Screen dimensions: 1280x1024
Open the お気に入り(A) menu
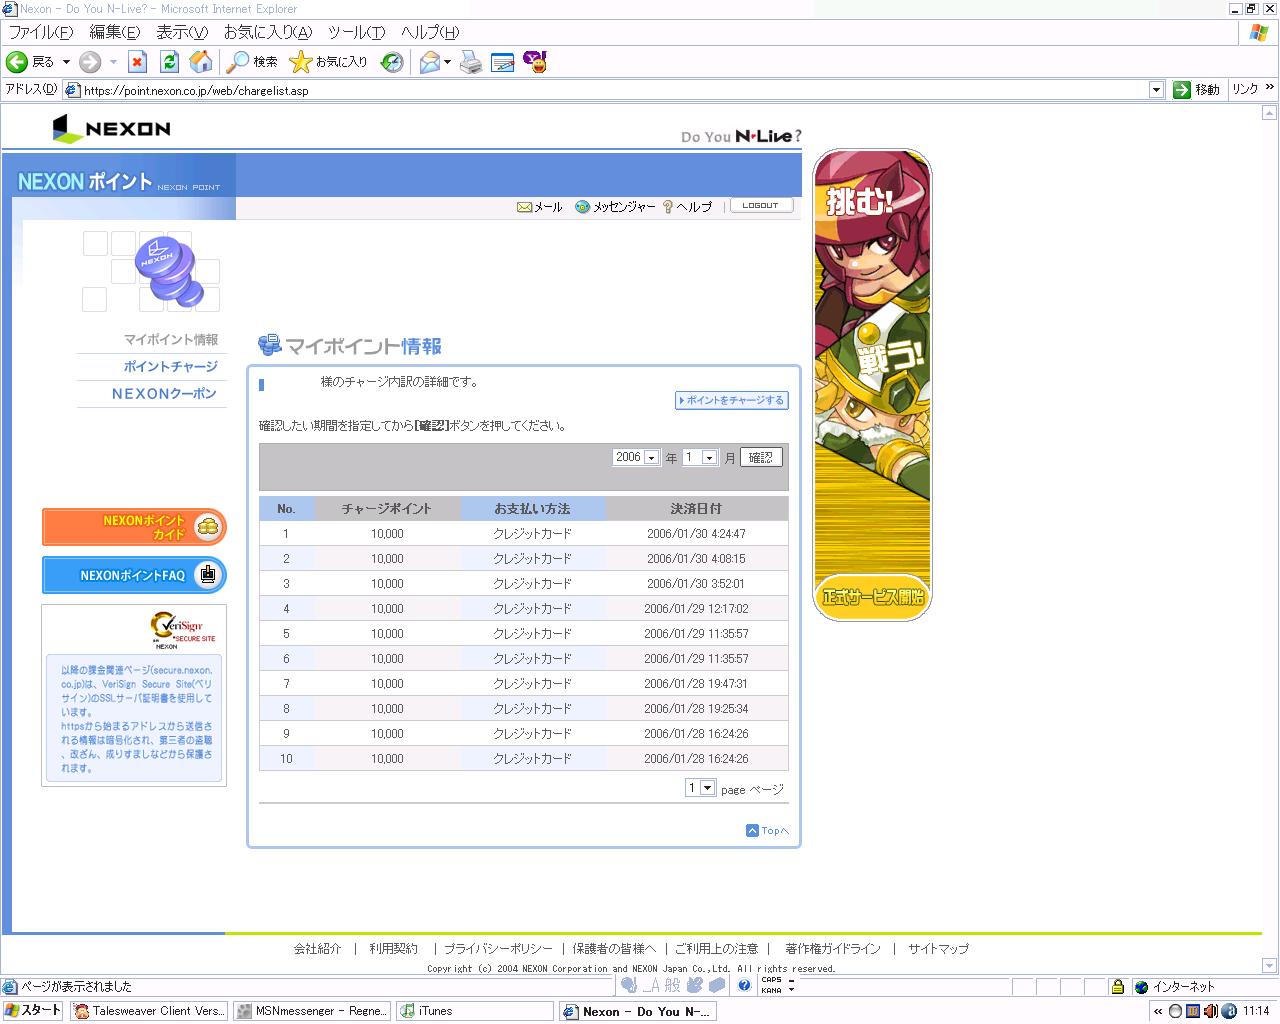click(x=268, y=32)
